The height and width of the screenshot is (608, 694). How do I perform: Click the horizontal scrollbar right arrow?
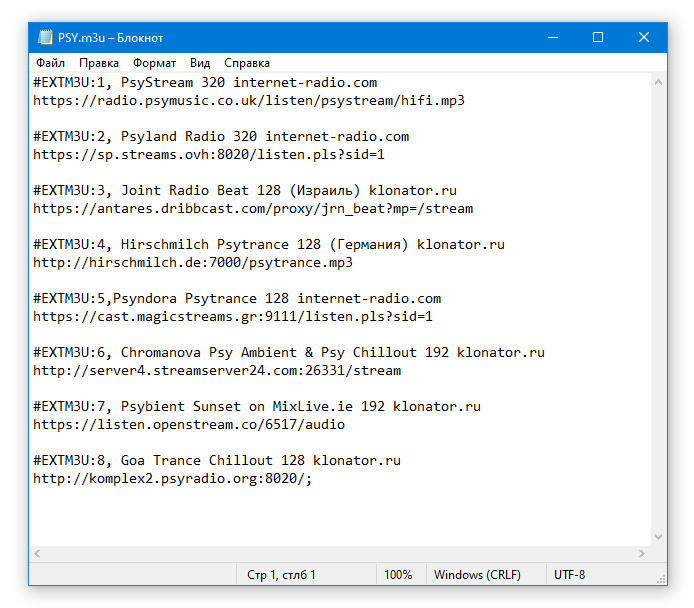(642, 553)
